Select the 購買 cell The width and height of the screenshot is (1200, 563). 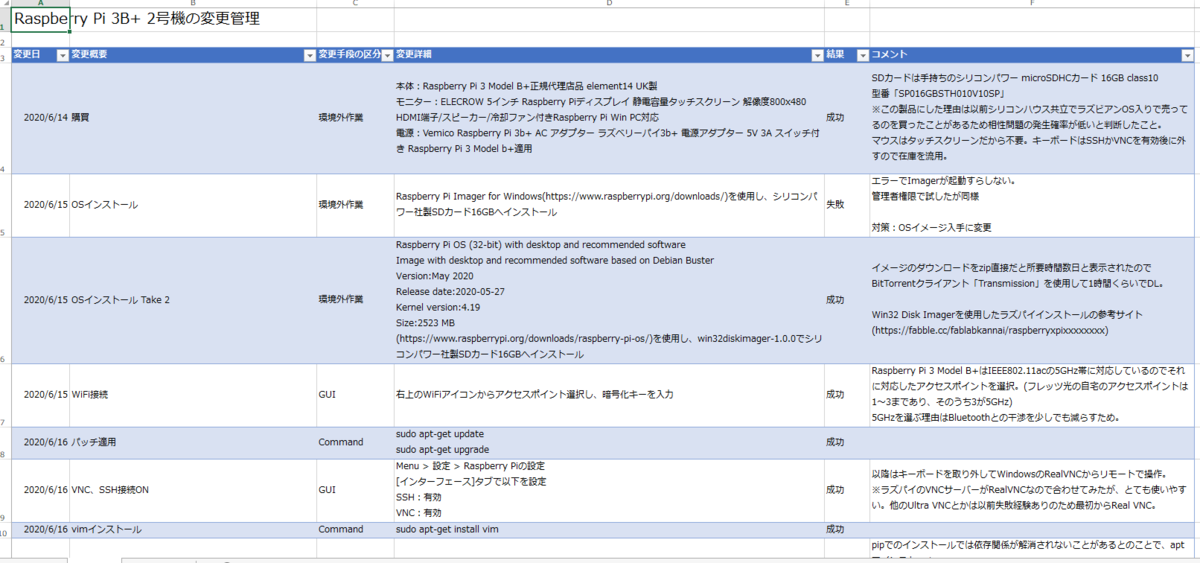(193, 118)
